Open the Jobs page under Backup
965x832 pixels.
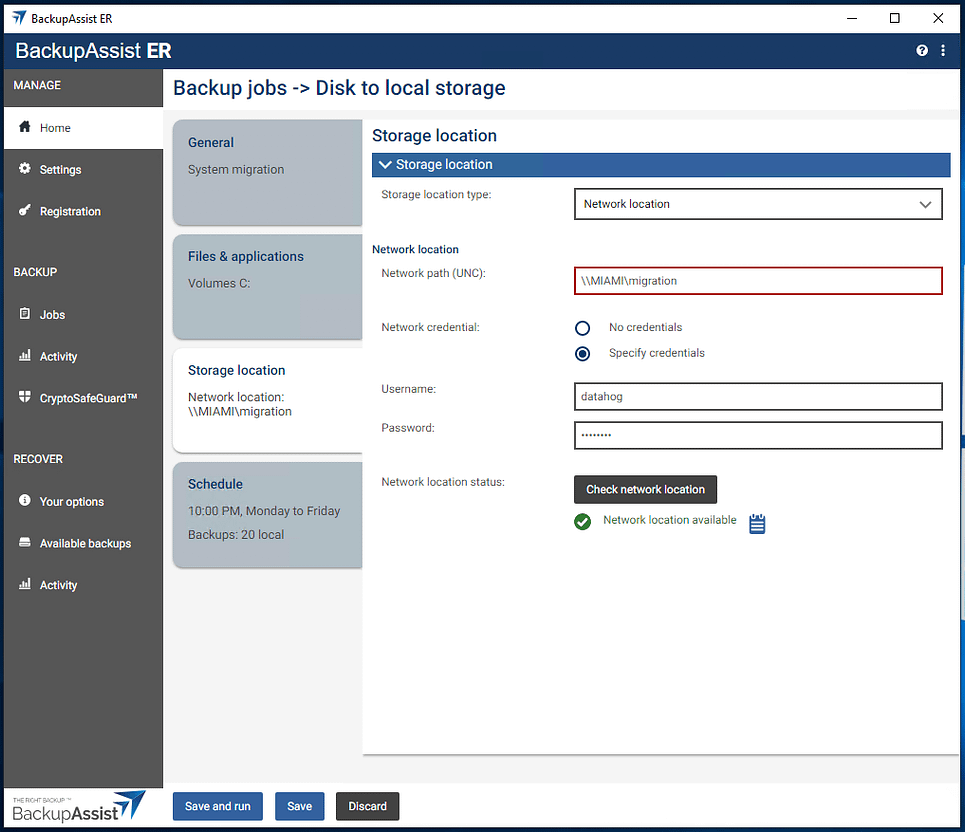pyautogui.click(x=83, y=315)
